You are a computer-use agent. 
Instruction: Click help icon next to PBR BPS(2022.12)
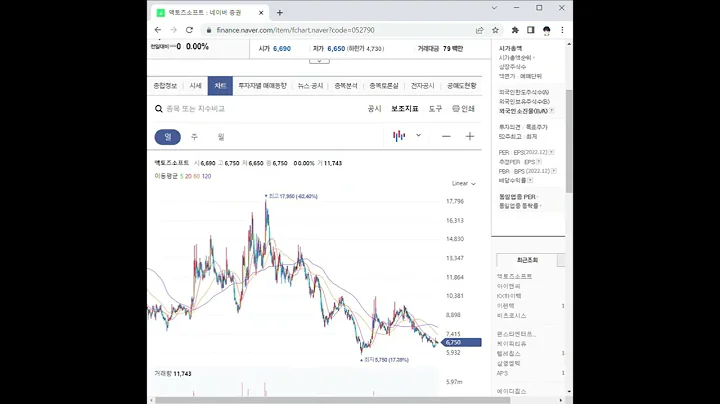point(553,171)
